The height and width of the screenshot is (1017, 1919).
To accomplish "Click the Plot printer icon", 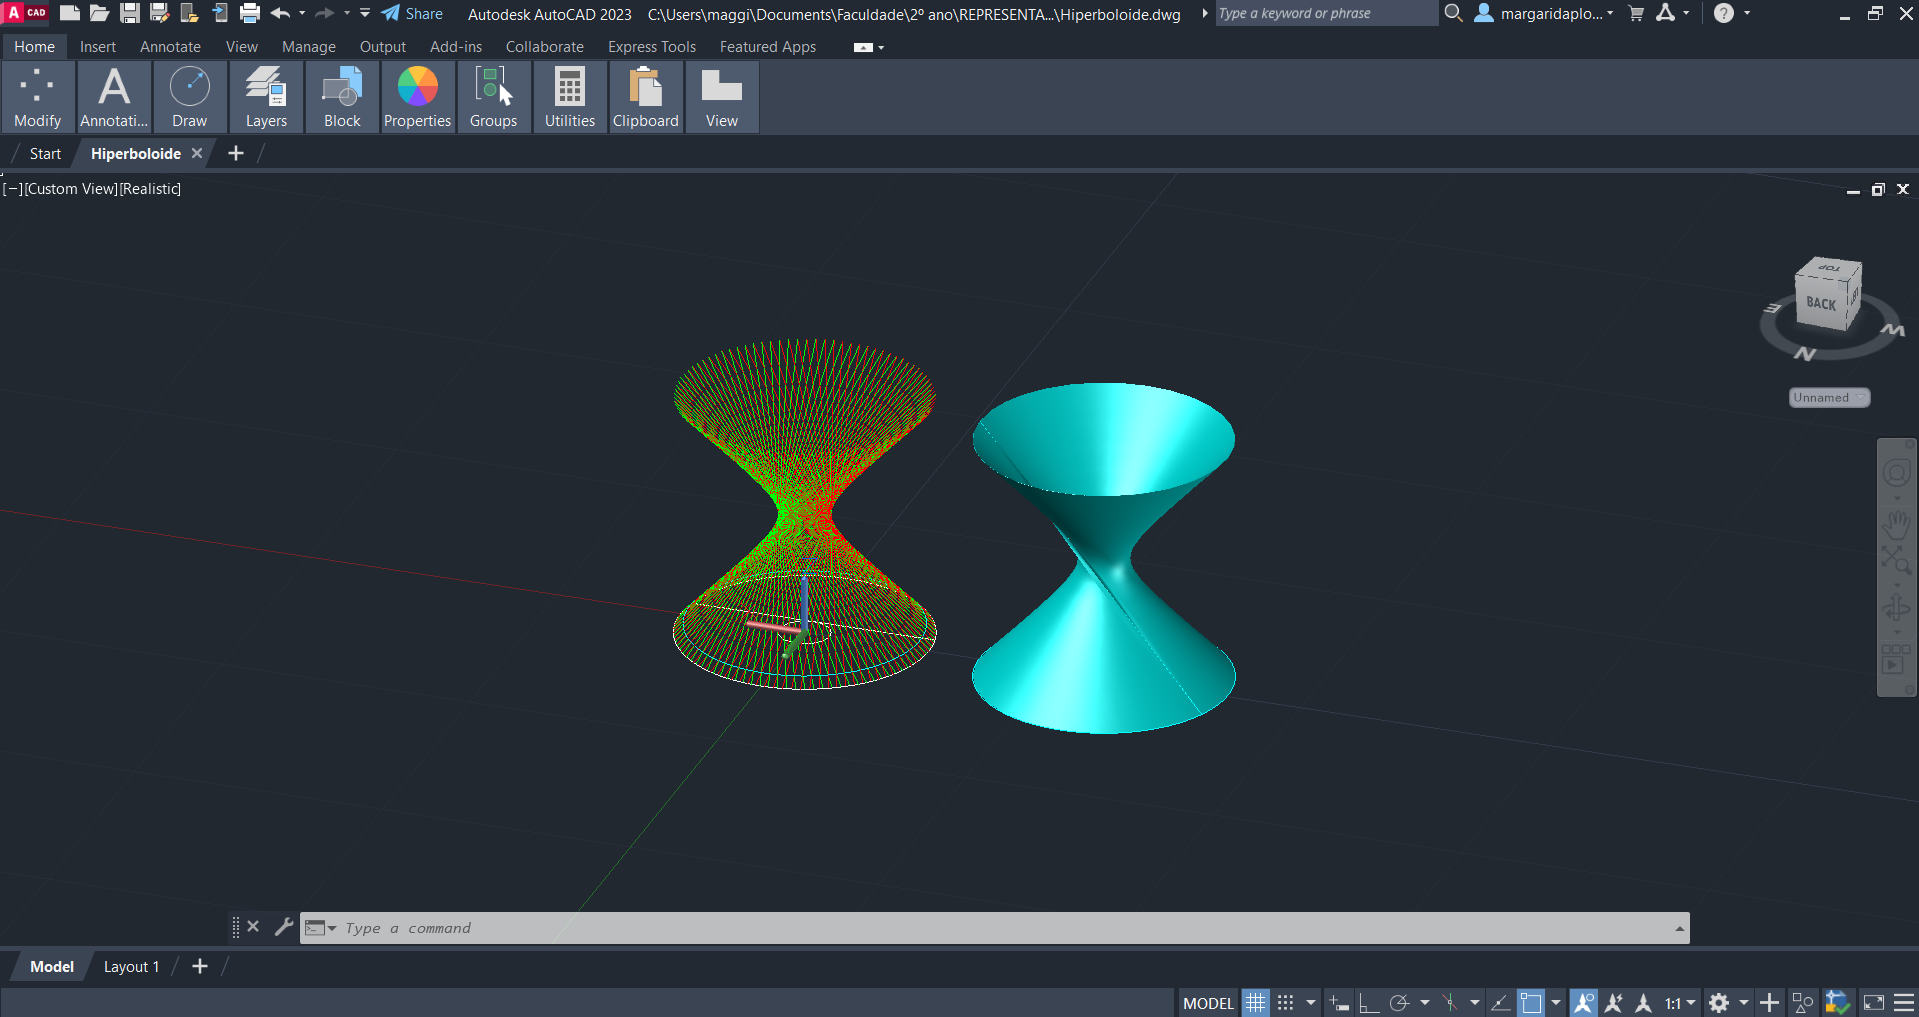I will coord(250,13).
